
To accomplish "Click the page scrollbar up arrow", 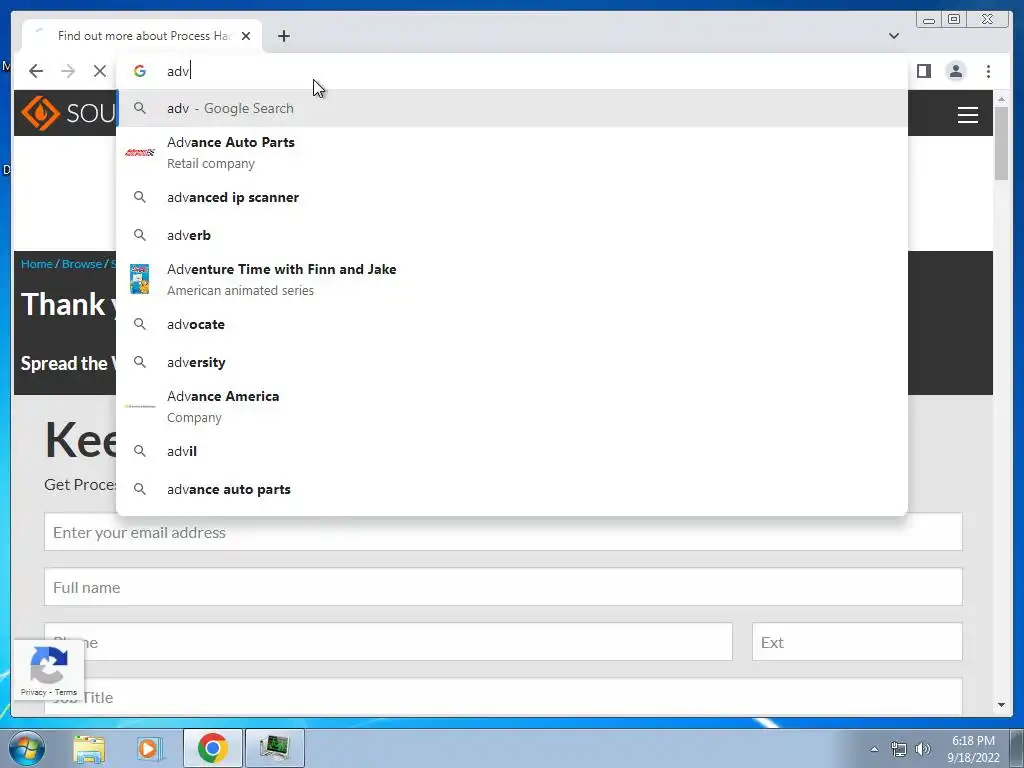I will 1001,99.
